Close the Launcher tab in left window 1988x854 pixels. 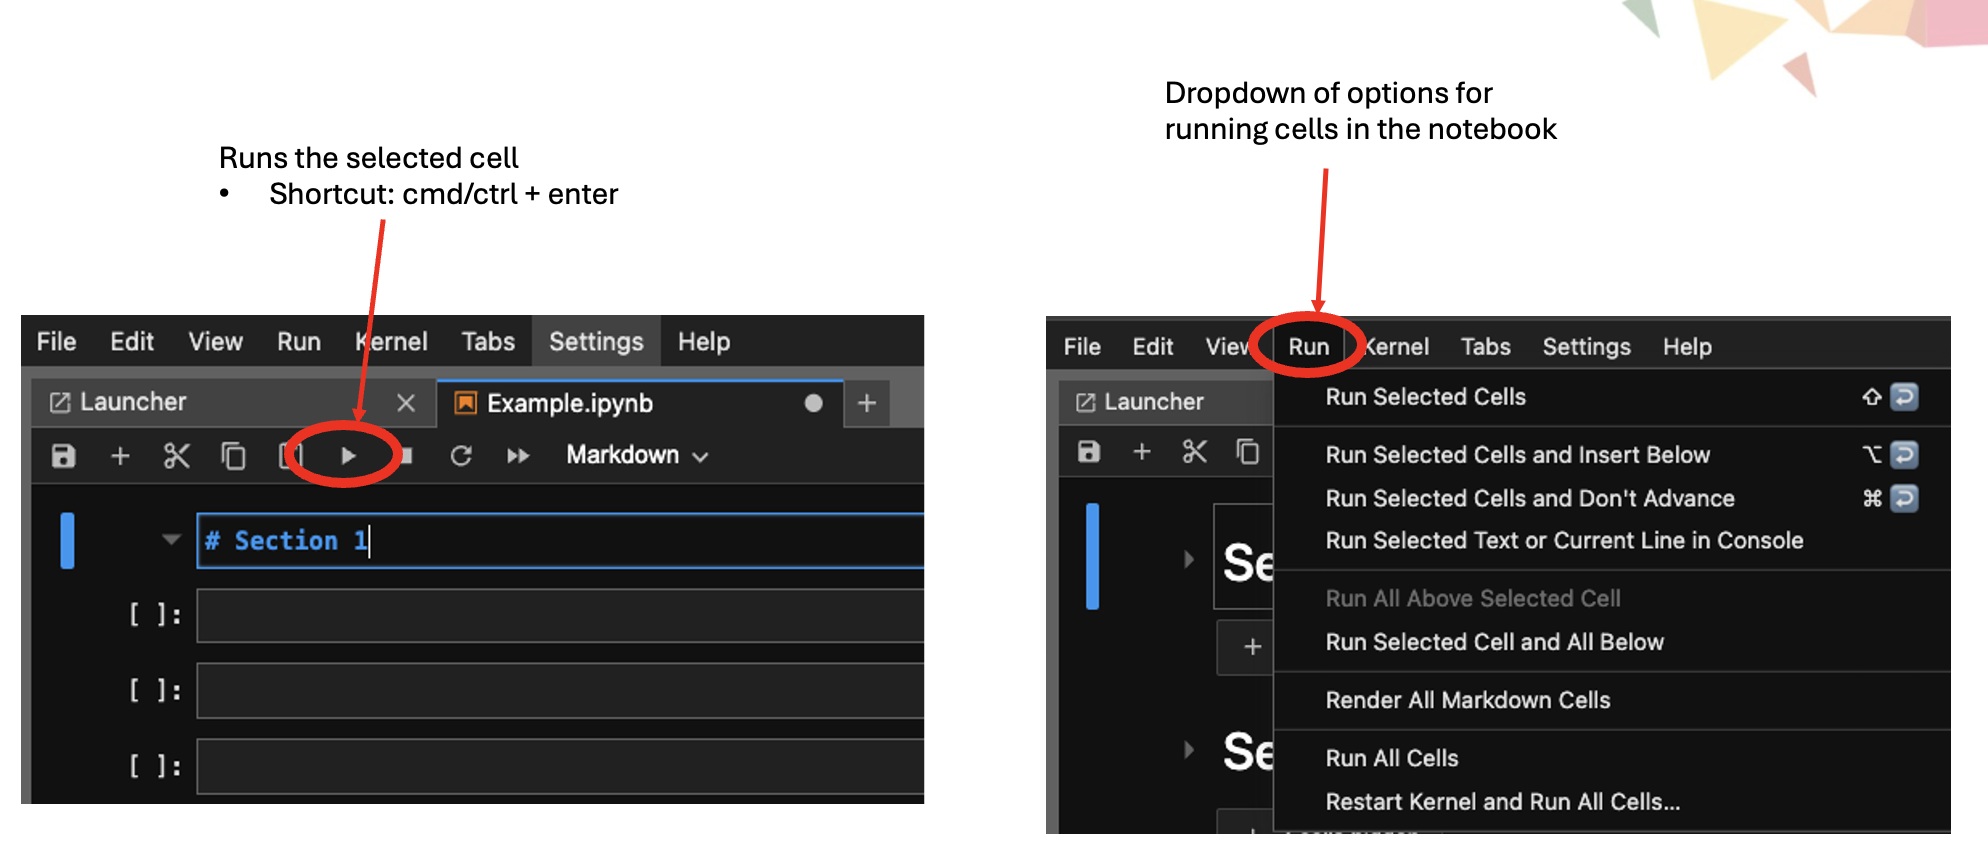(x=405, y=403)
